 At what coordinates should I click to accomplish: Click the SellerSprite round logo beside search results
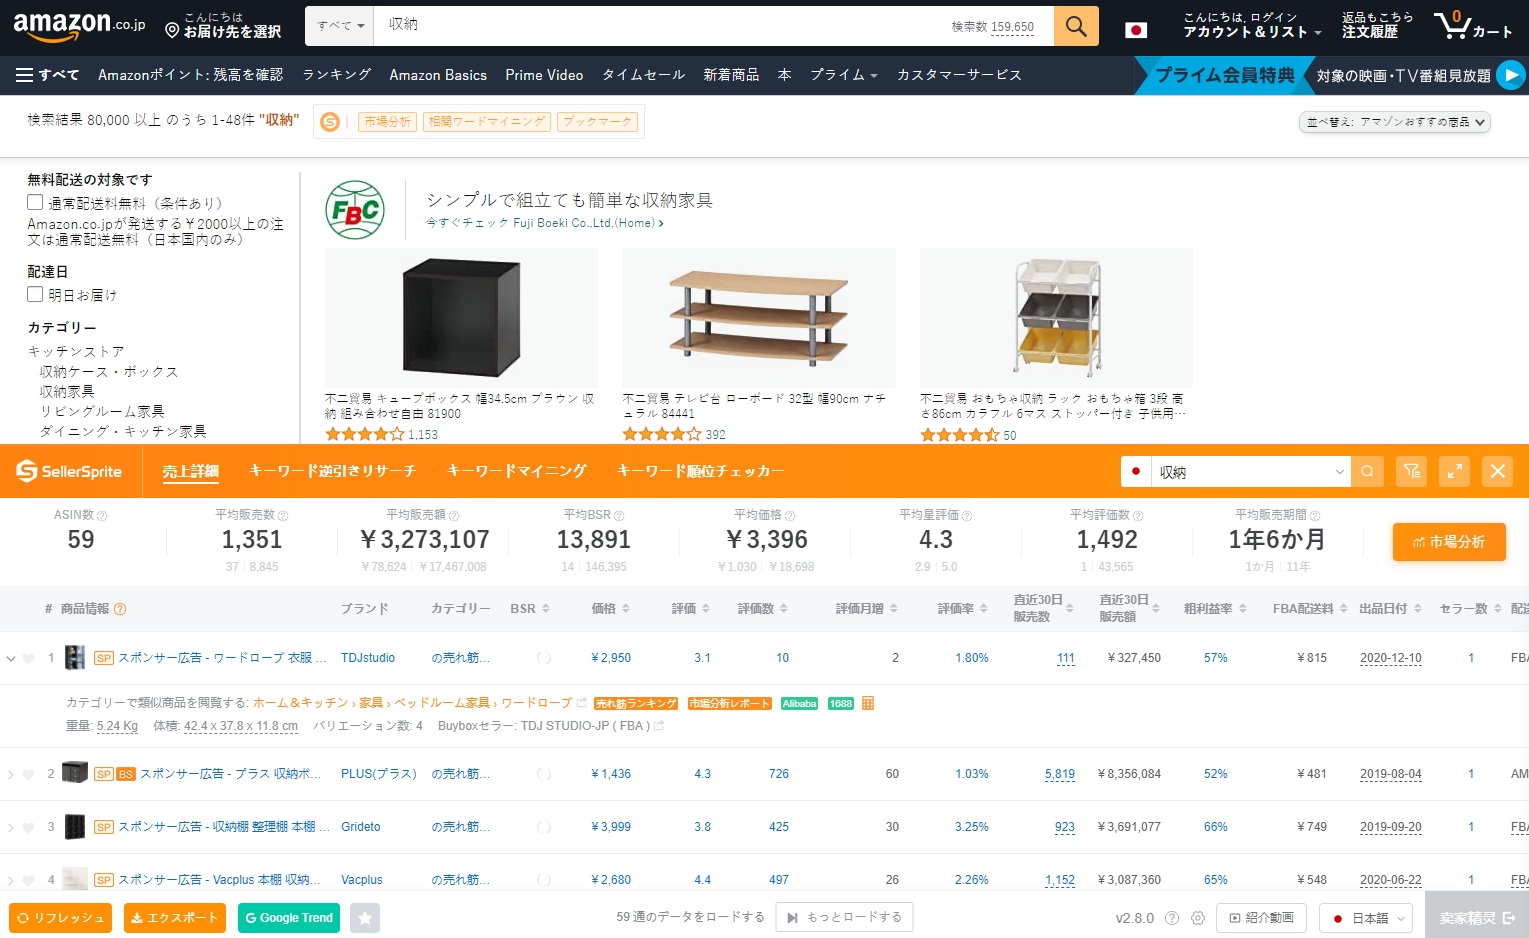[330, 122]
